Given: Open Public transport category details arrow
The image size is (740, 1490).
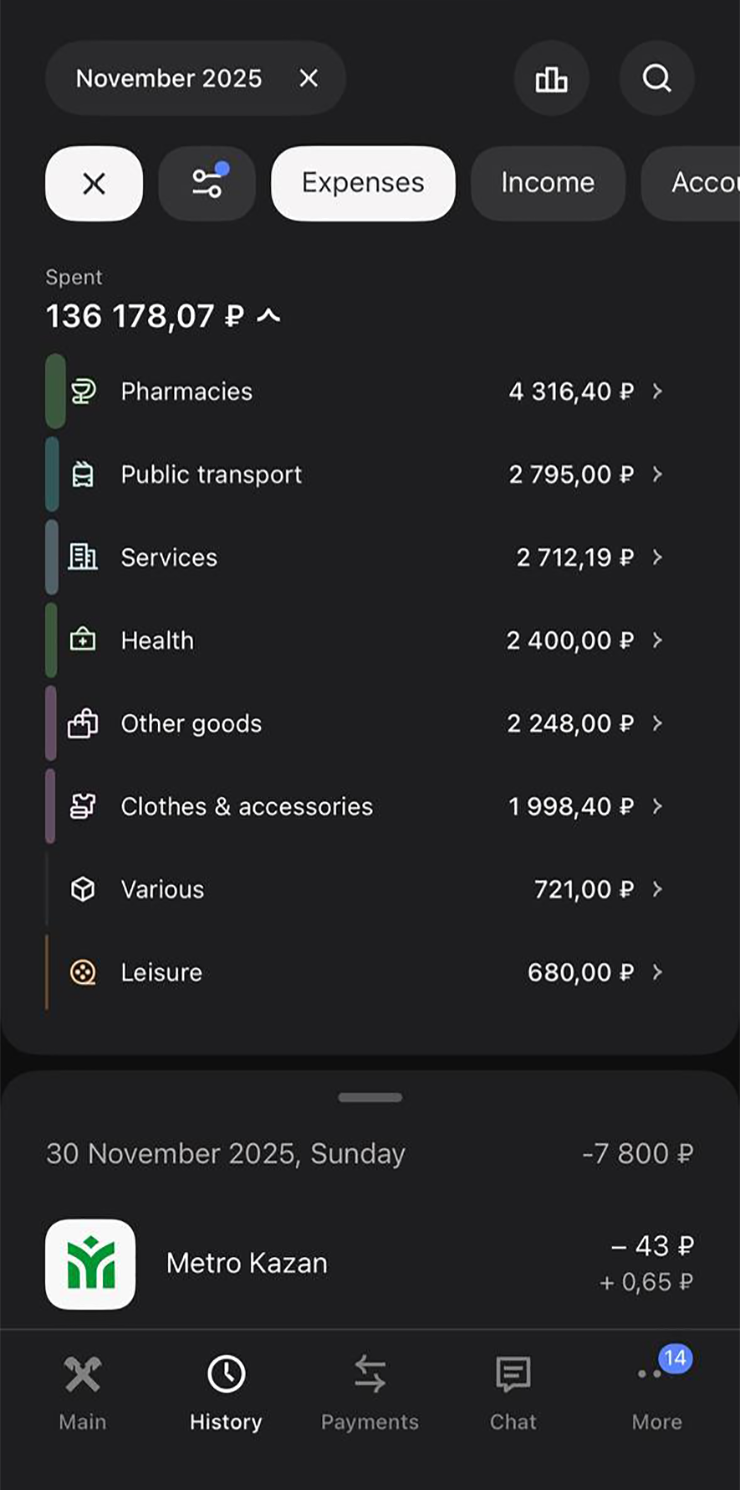Looking at the screenshot, I should point(657,475).
